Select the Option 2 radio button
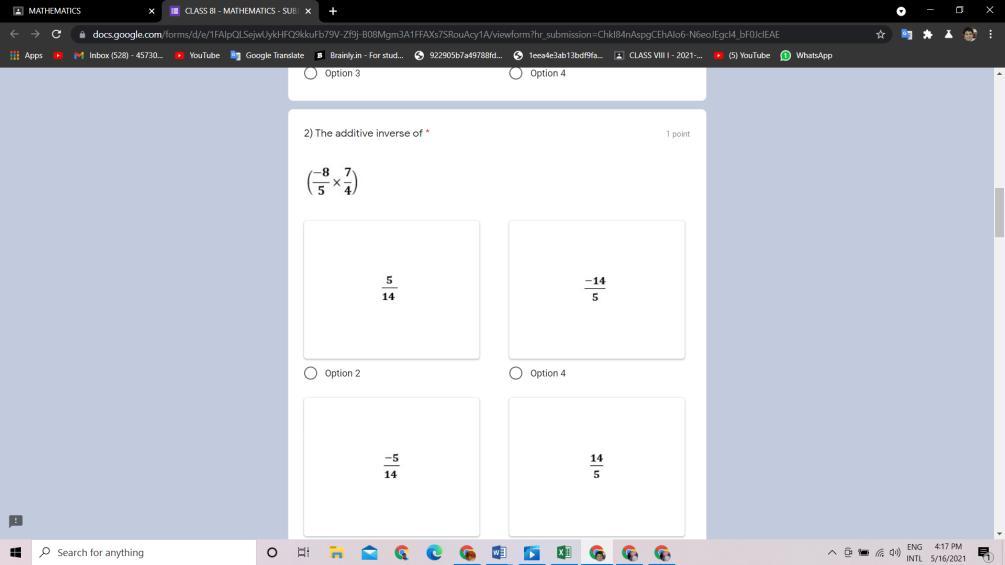The height and width of the screenshot is (565, 1005). point(310,373)
